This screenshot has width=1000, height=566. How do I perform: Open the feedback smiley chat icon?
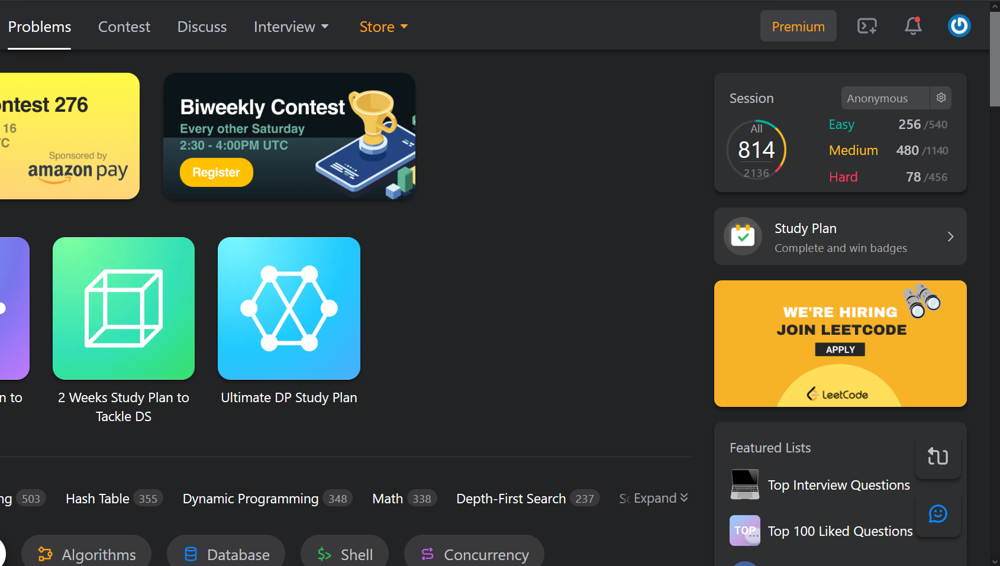coord(938,514)
